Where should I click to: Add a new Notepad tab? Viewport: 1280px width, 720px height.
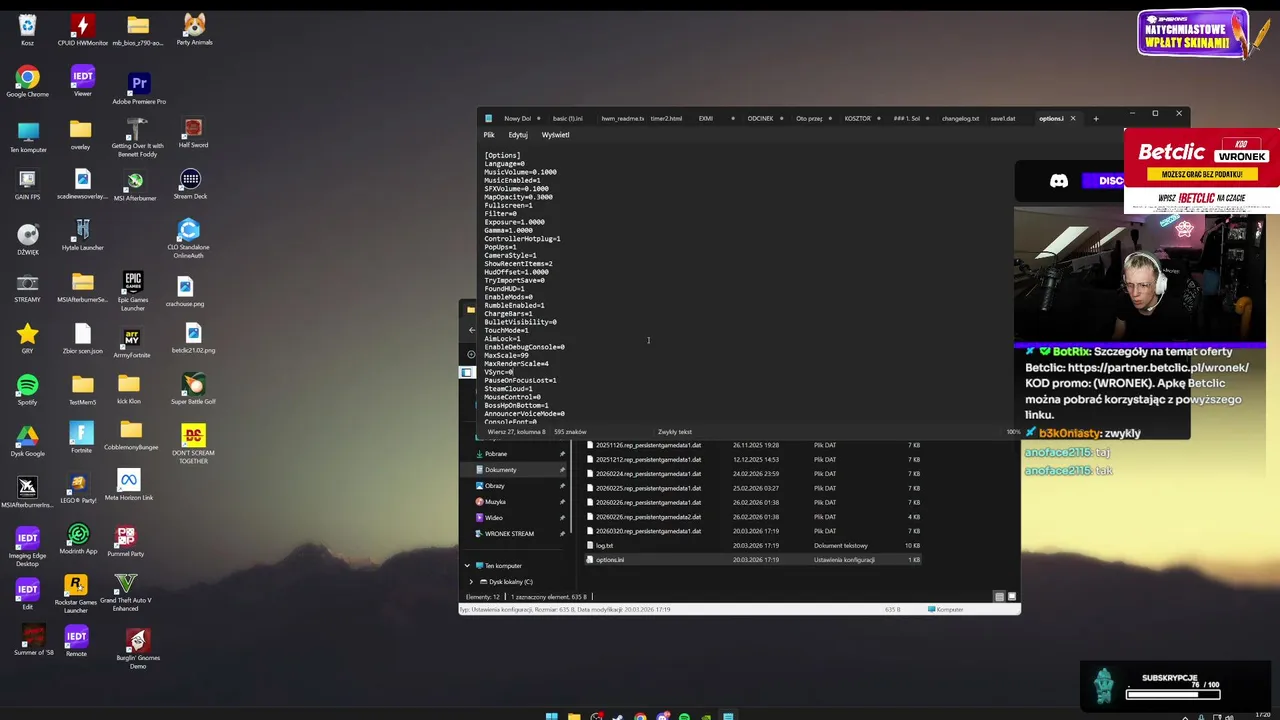pos(1095,118)
